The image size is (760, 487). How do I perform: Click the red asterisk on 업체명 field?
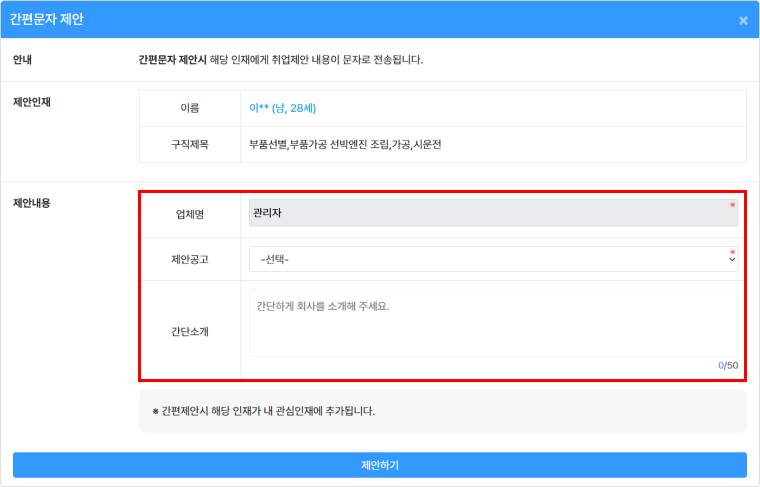click(732, 205)
